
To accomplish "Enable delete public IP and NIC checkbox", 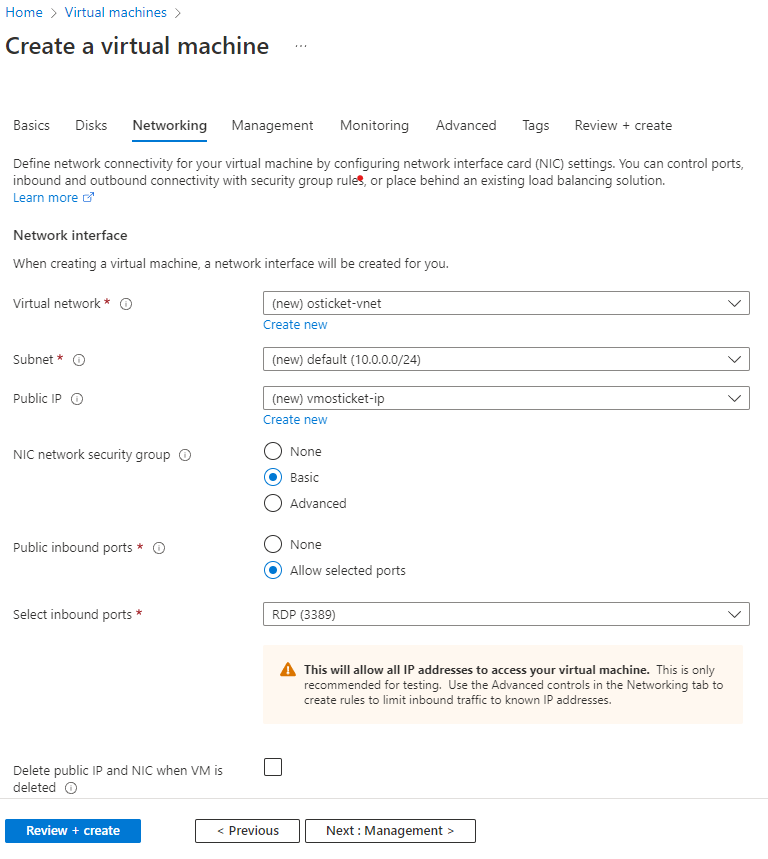I will tap(273, 767).
